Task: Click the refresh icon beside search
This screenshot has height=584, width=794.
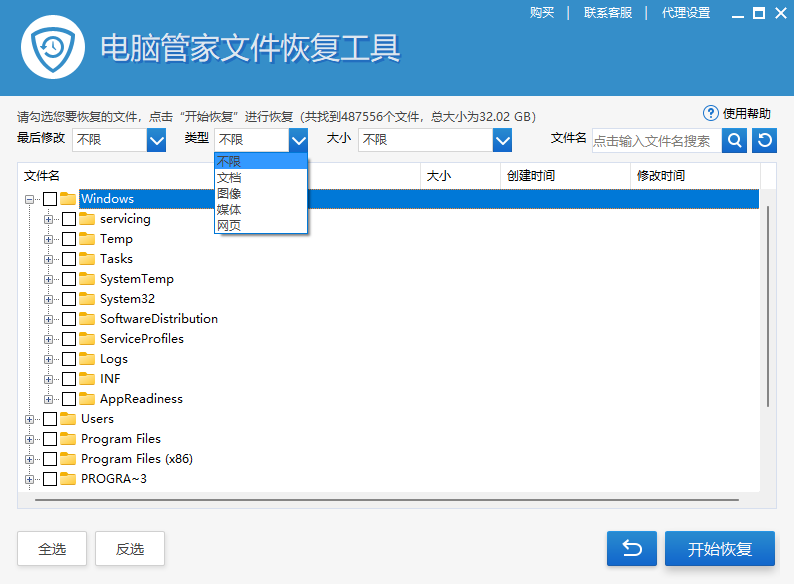Action: (x=764, y=141)
